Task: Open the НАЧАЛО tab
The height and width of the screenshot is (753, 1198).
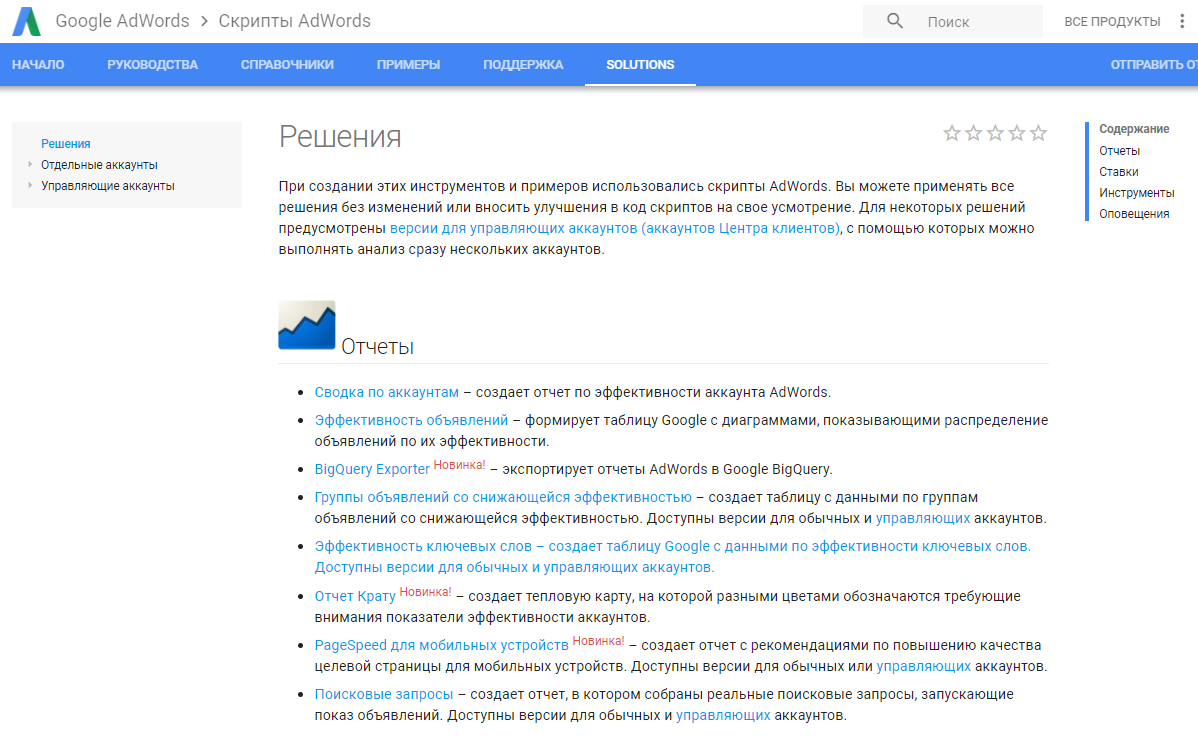Action: [x=38, y=65]
